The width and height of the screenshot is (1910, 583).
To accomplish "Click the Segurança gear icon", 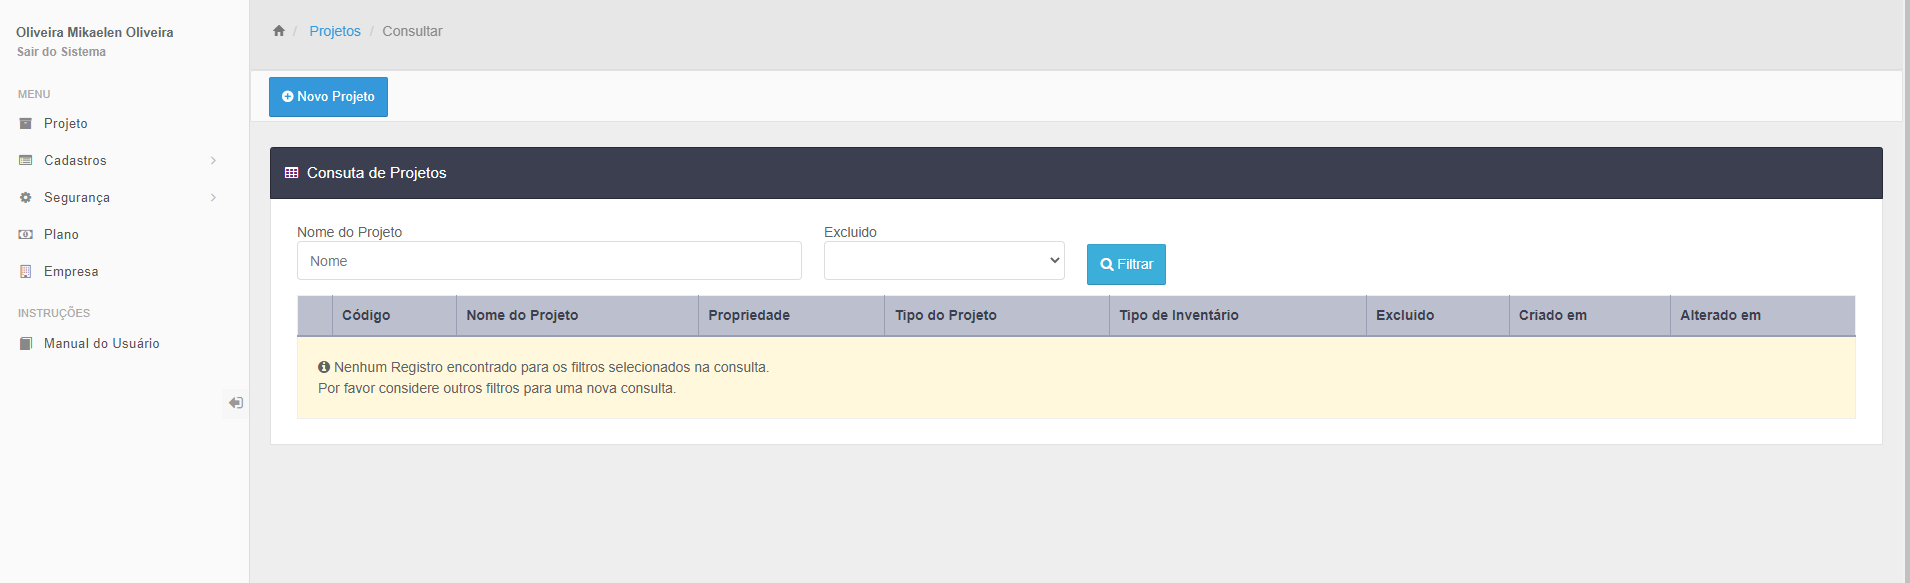I will [26, 197].
